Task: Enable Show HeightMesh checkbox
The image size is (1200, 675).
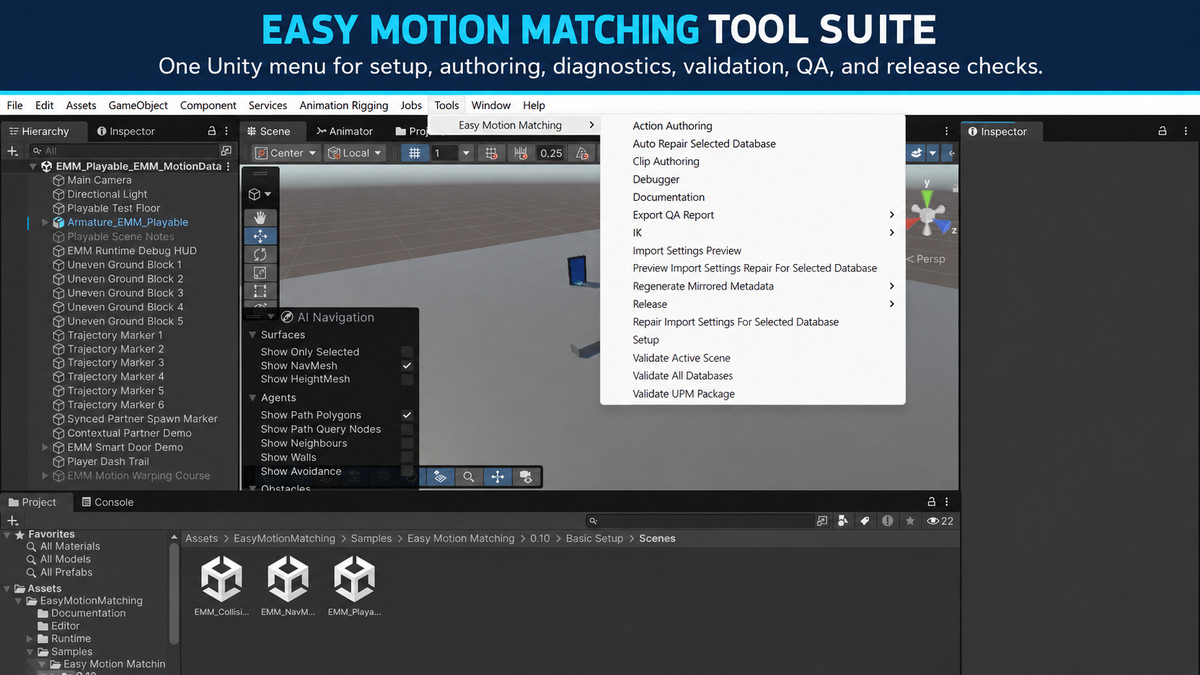Action: point(407,380)
